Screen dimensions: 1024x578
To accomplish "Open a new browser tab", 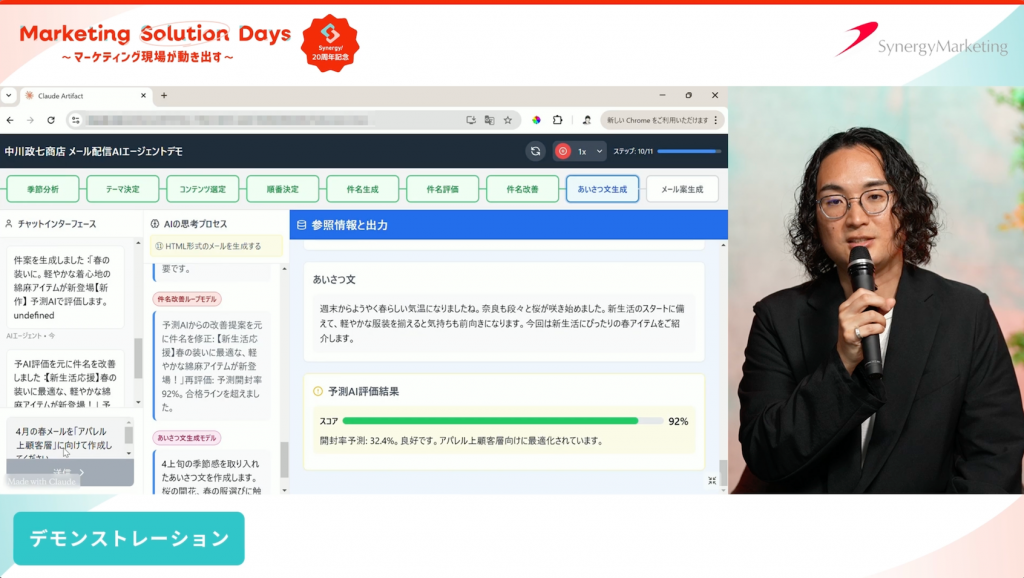I will [x=164, y=95].
